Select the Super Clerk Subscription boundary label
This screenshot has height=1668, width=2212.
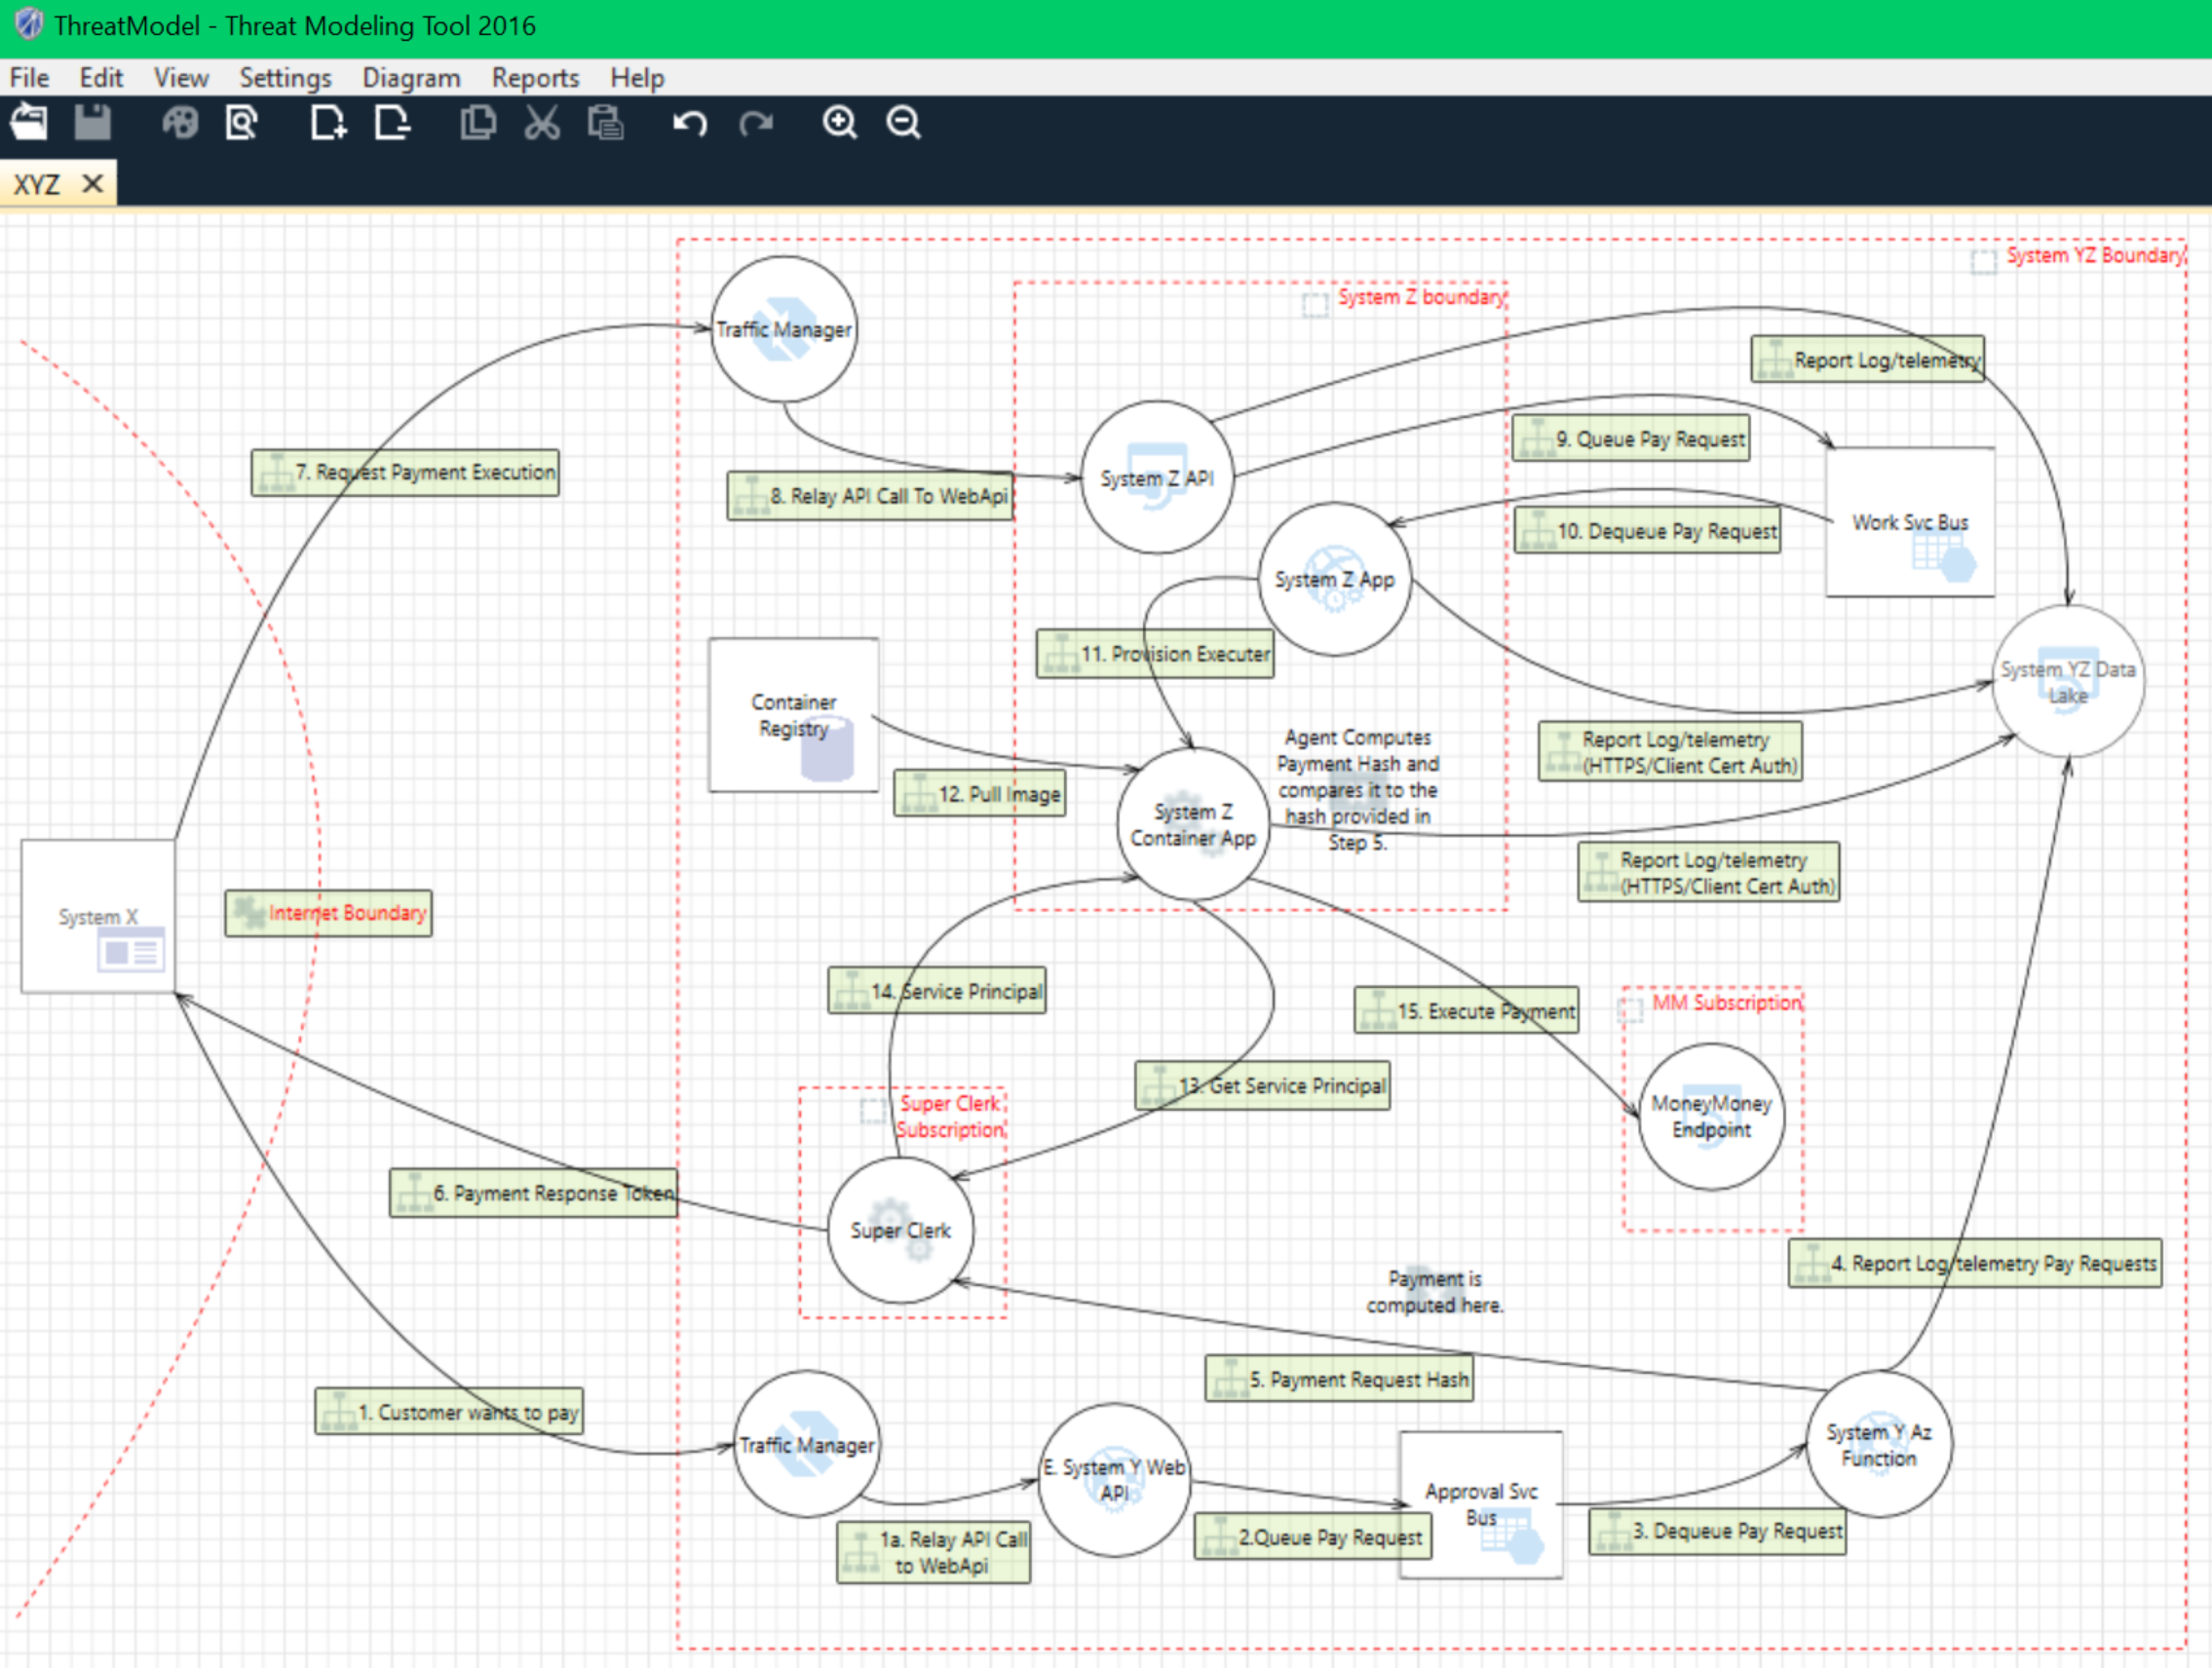[950, 1116]
